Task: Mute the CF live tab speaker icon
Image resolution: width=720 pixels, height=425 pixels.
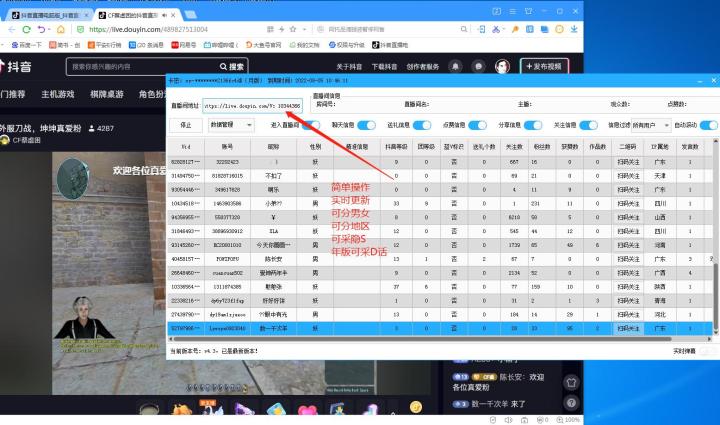Action: (164, 15)
